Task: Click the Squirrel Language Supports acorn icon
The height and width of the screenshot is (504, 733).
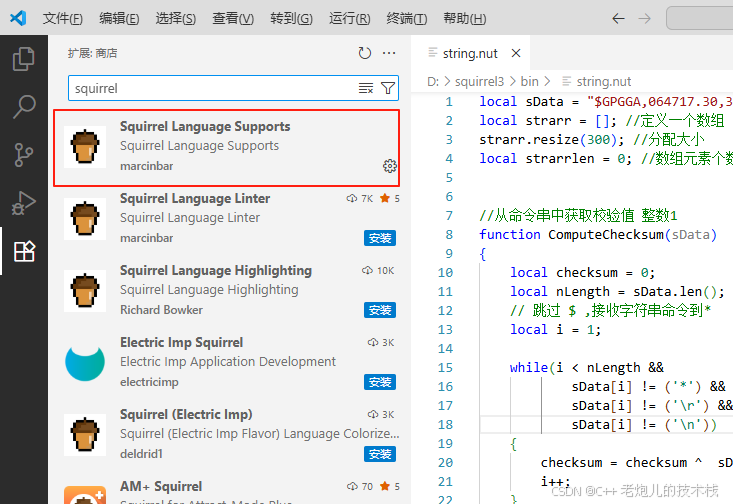Action: coord(85,147)
